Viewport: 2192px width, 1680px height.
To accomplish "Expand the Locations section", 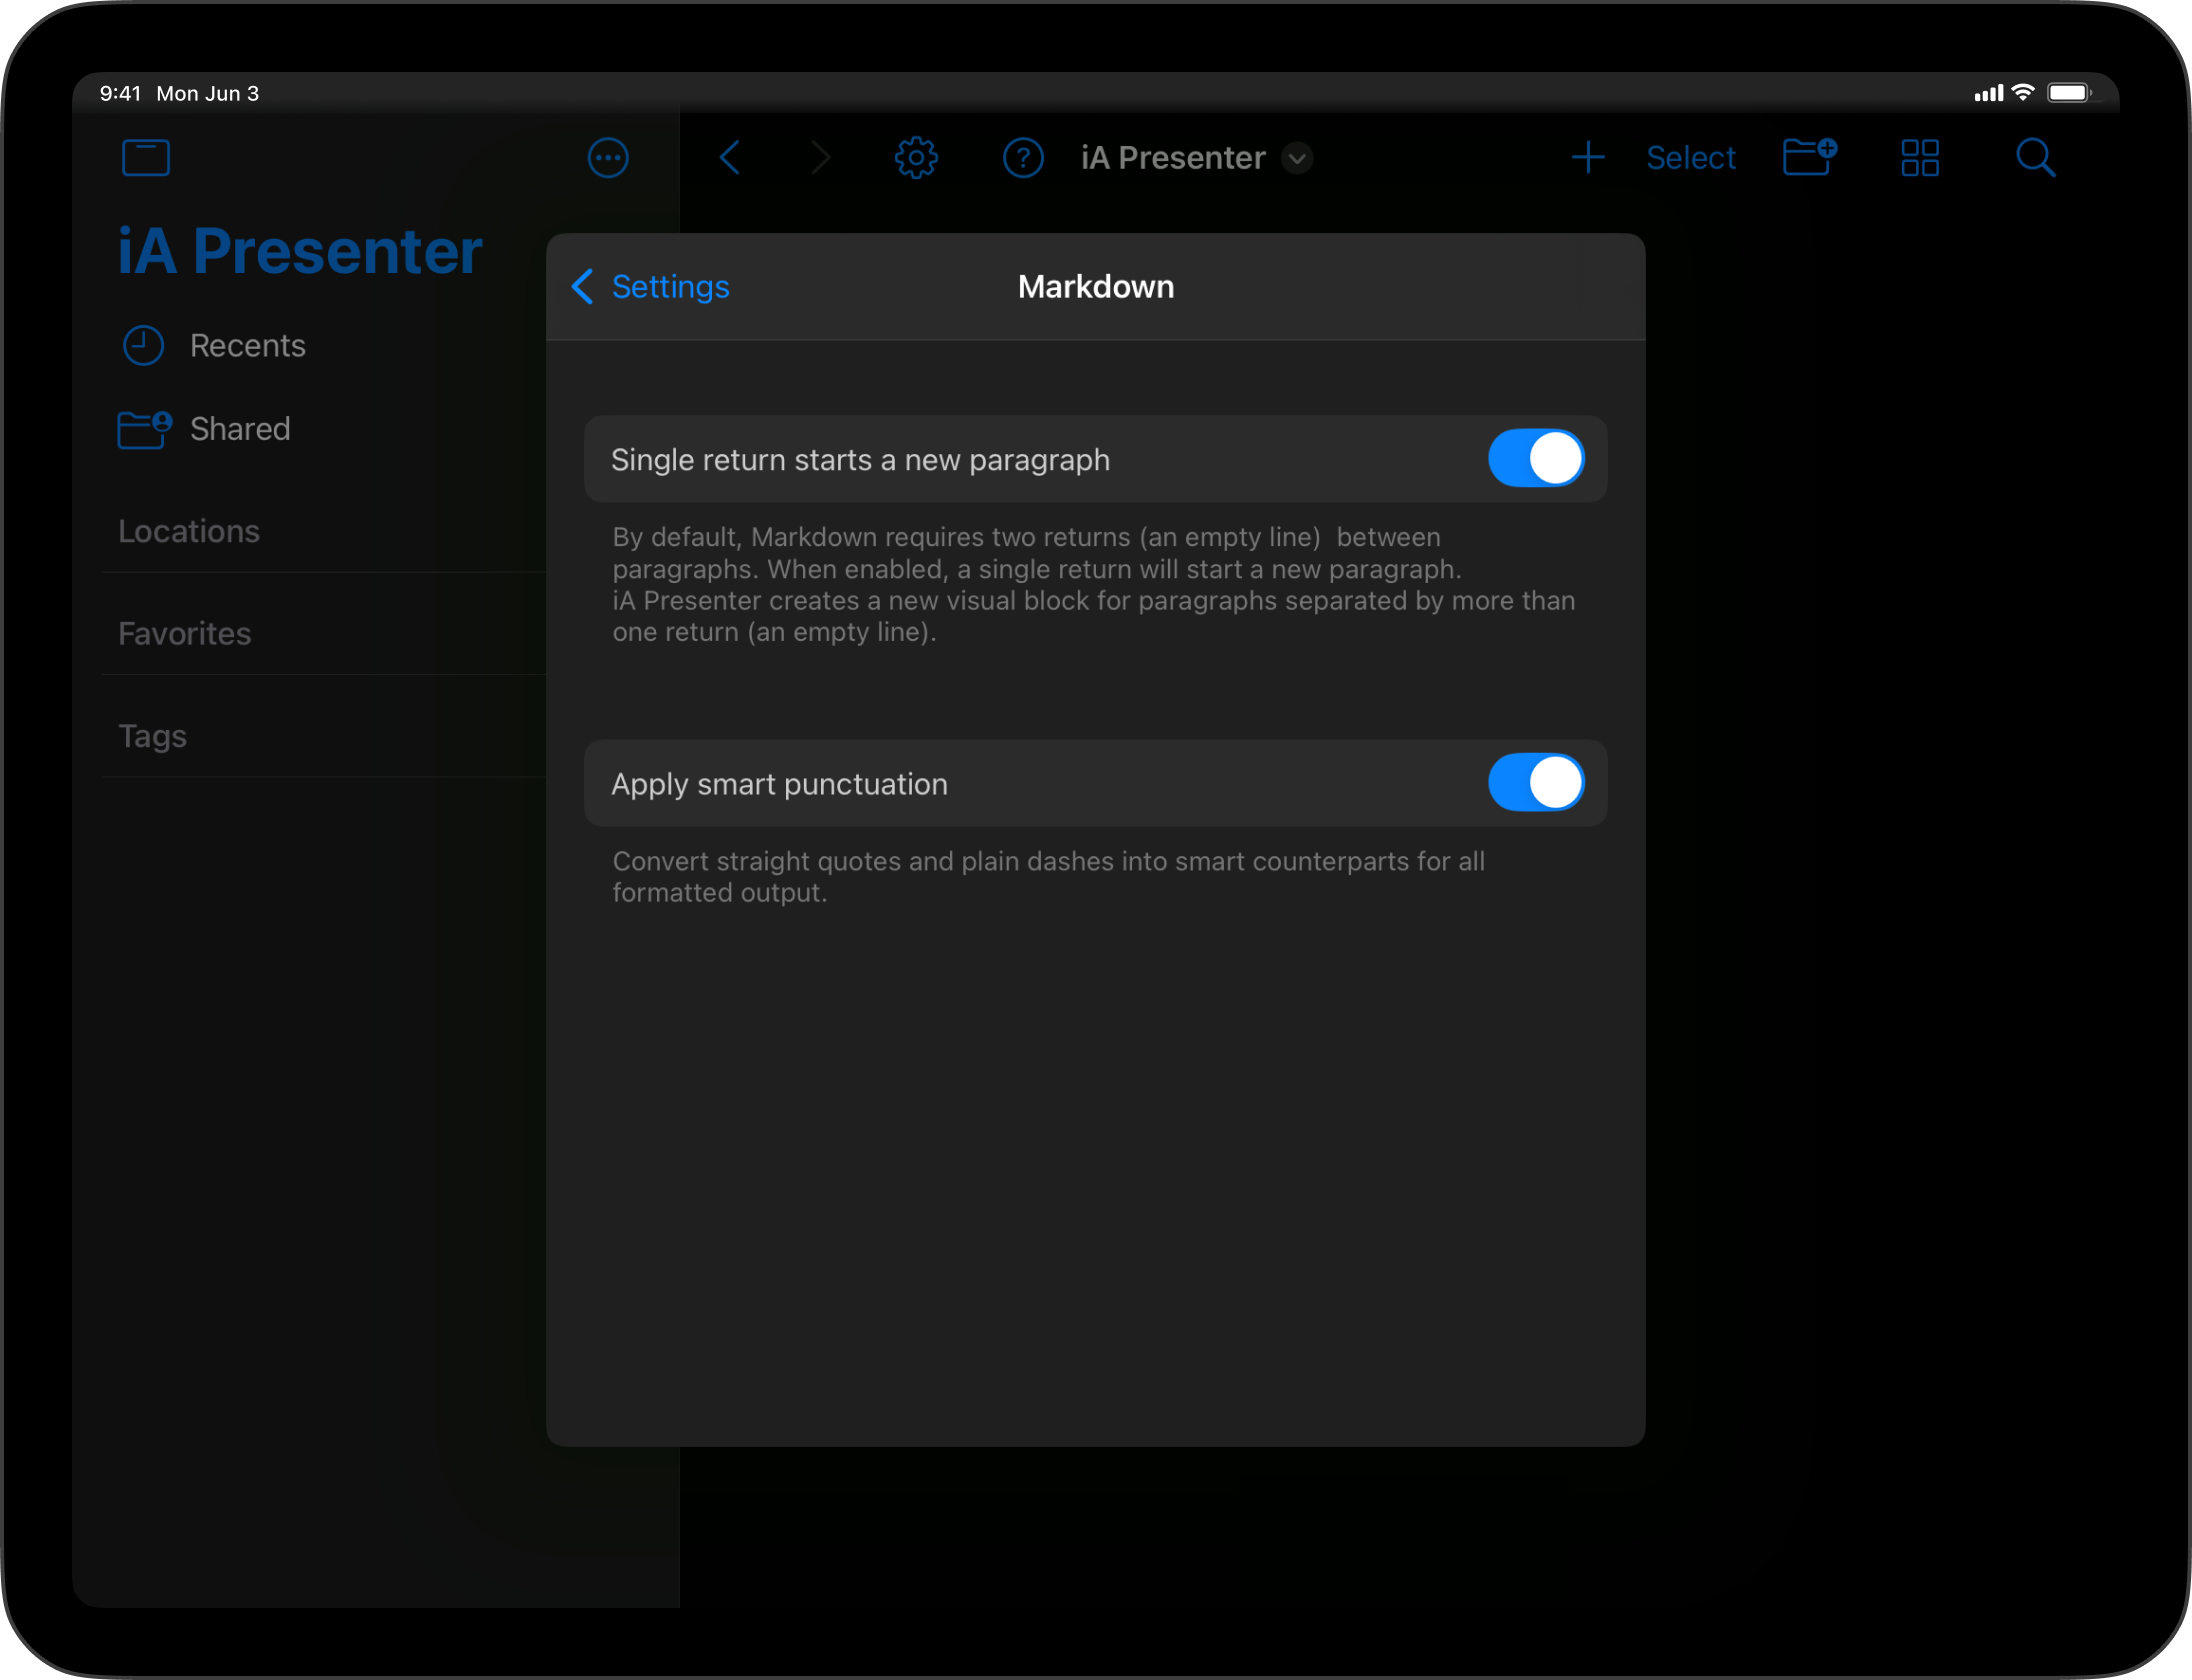I will 189,531.
